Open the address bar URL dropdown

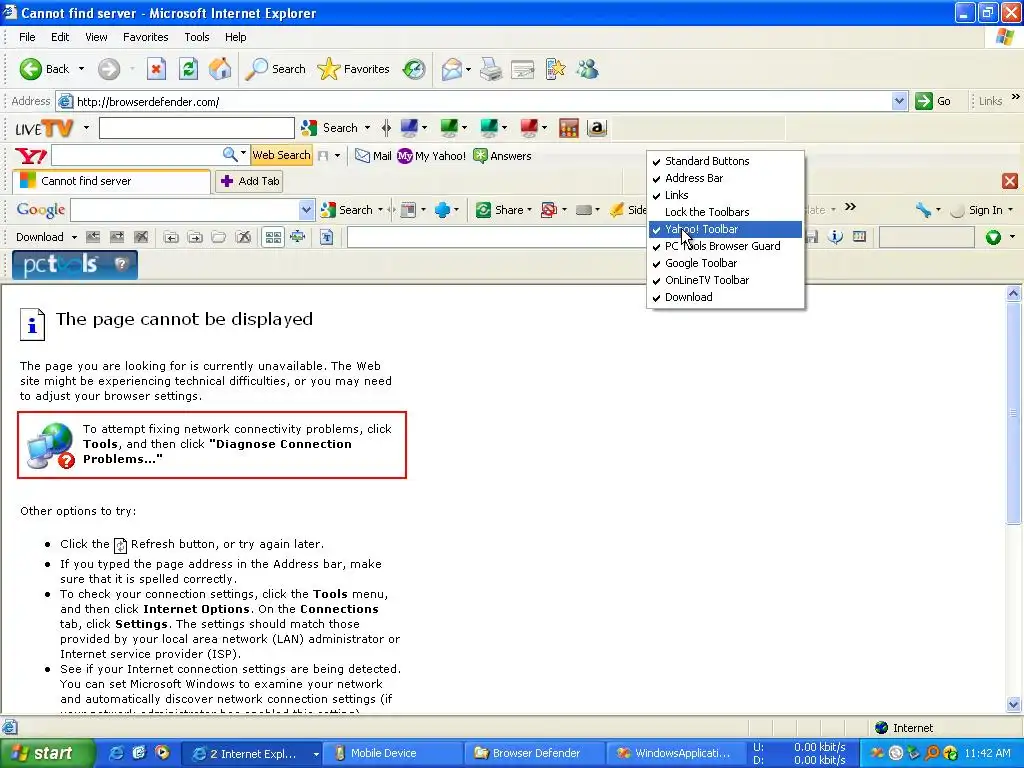(899, 101)
